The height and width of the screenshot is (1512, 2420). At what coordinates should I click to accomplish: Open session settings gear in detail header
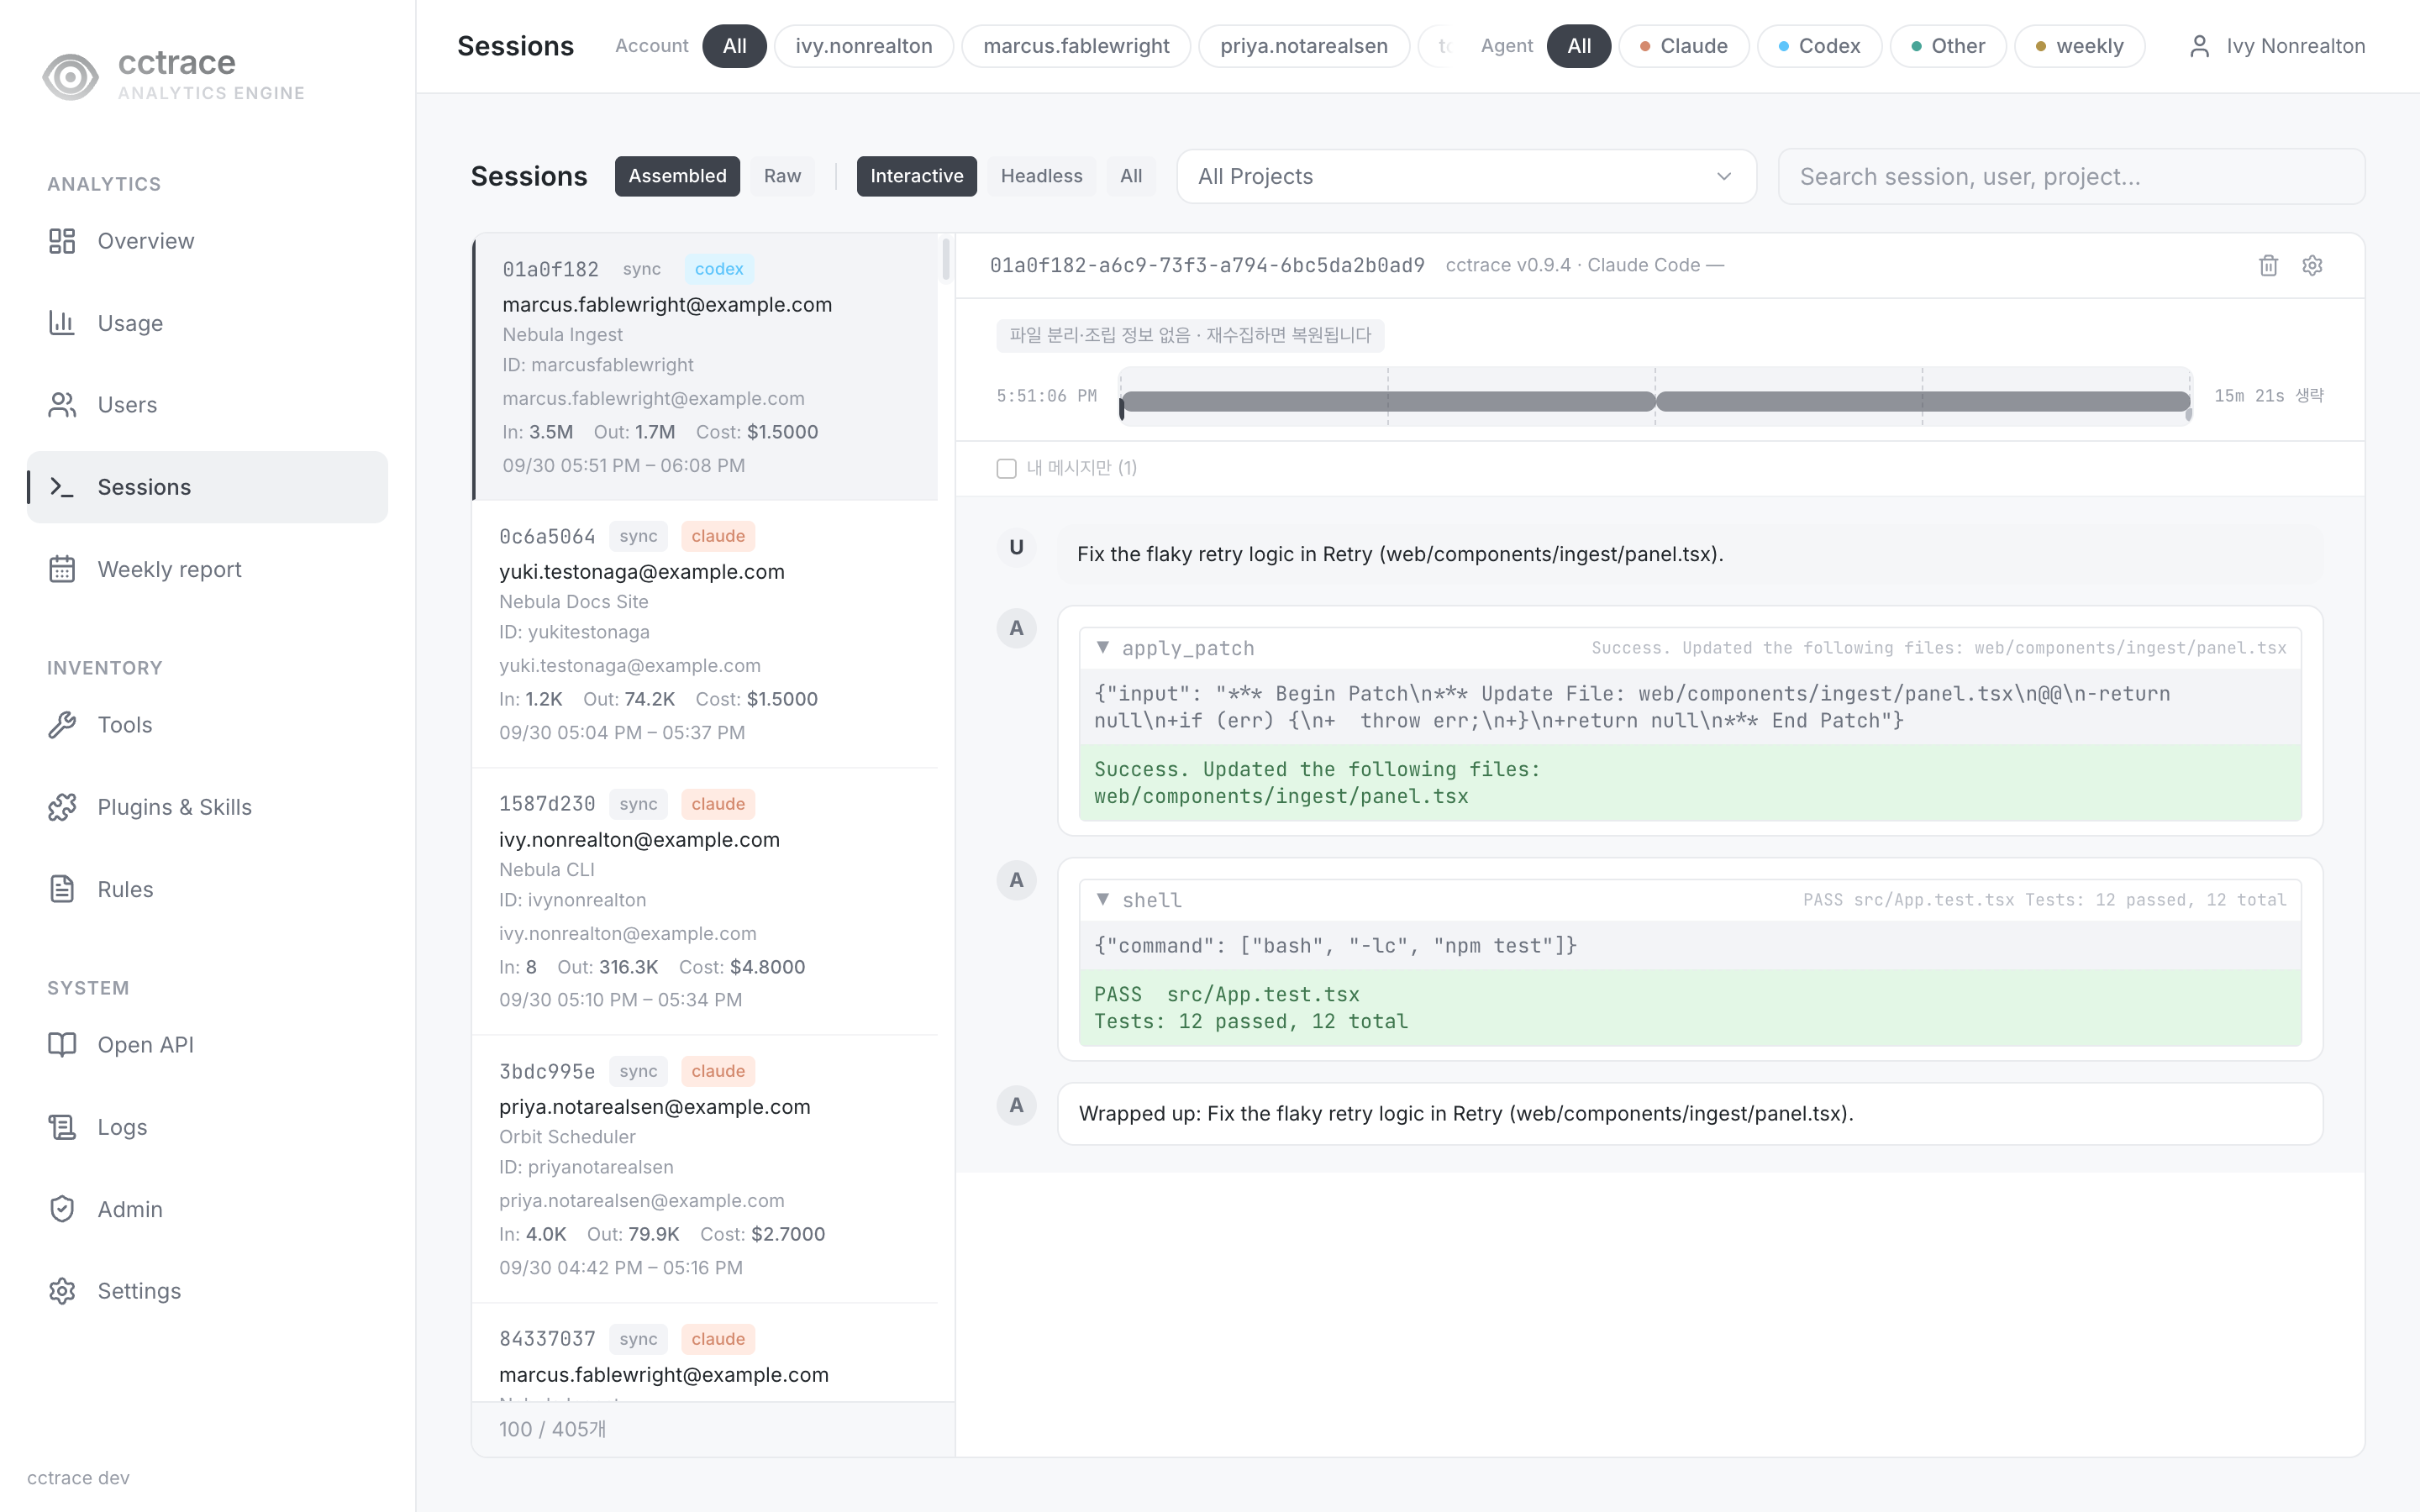[x=2312, y=265]
